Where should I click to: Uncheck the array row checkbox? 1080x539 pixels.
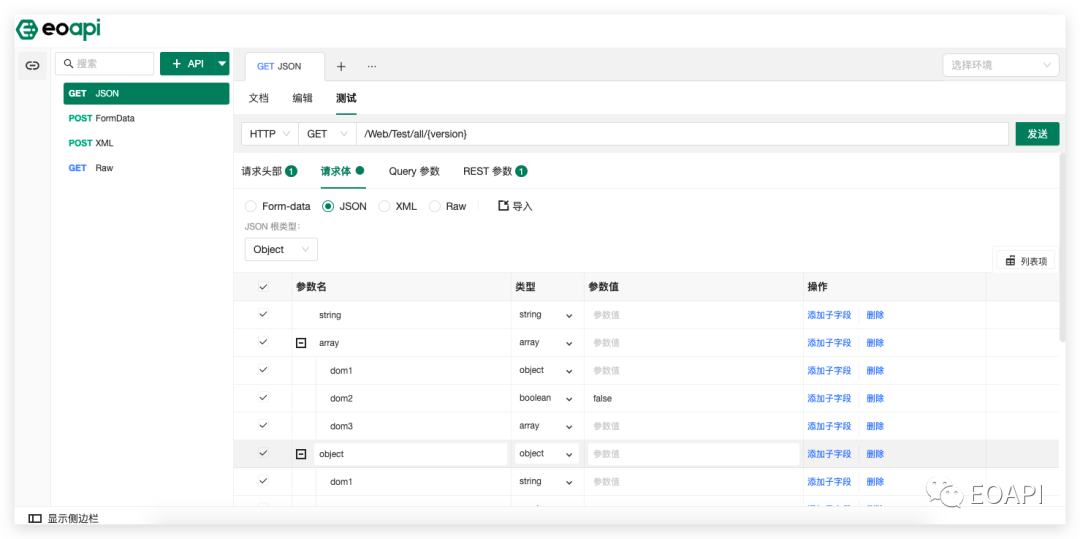tap(262, 342)
